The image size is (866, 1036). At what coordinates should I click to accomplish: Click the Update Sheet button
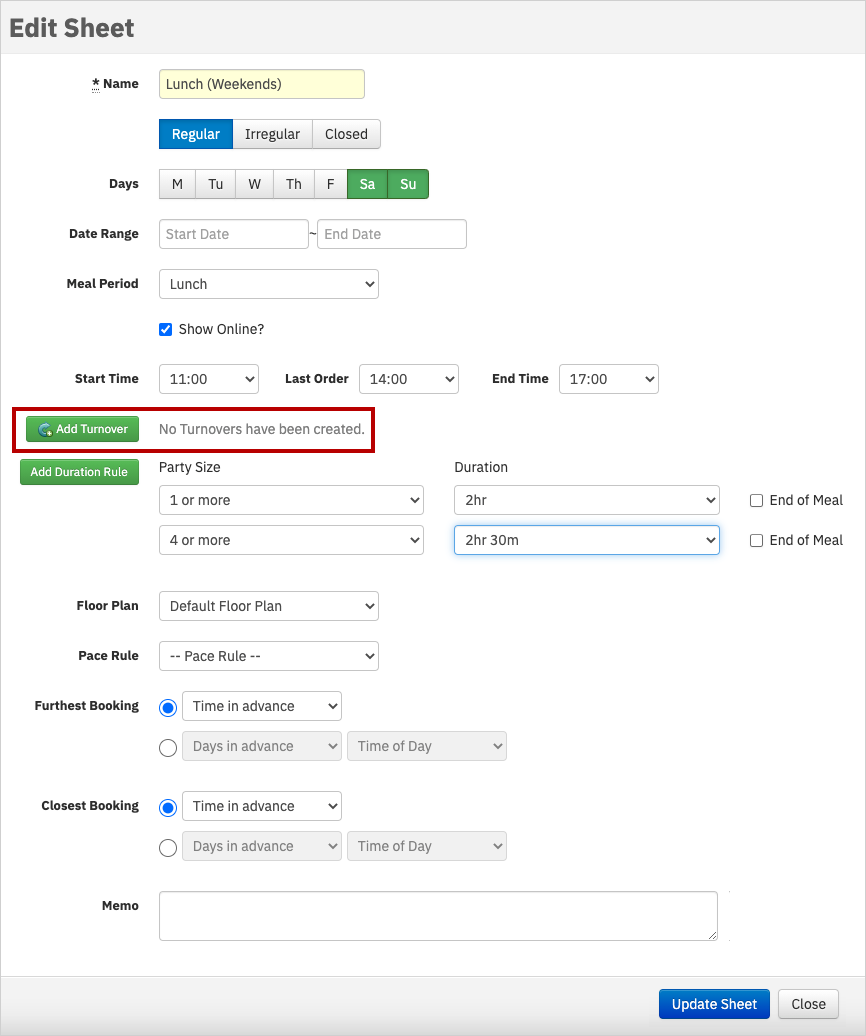click(714, 1004)
